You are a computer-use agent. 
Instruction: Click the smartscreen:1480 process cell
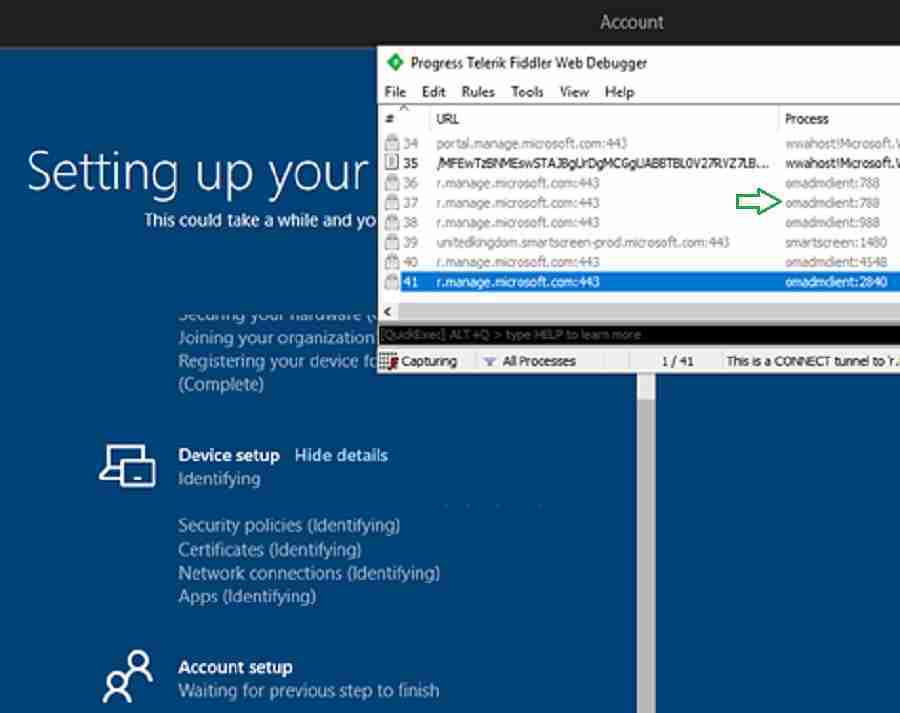tap(836, 242)
